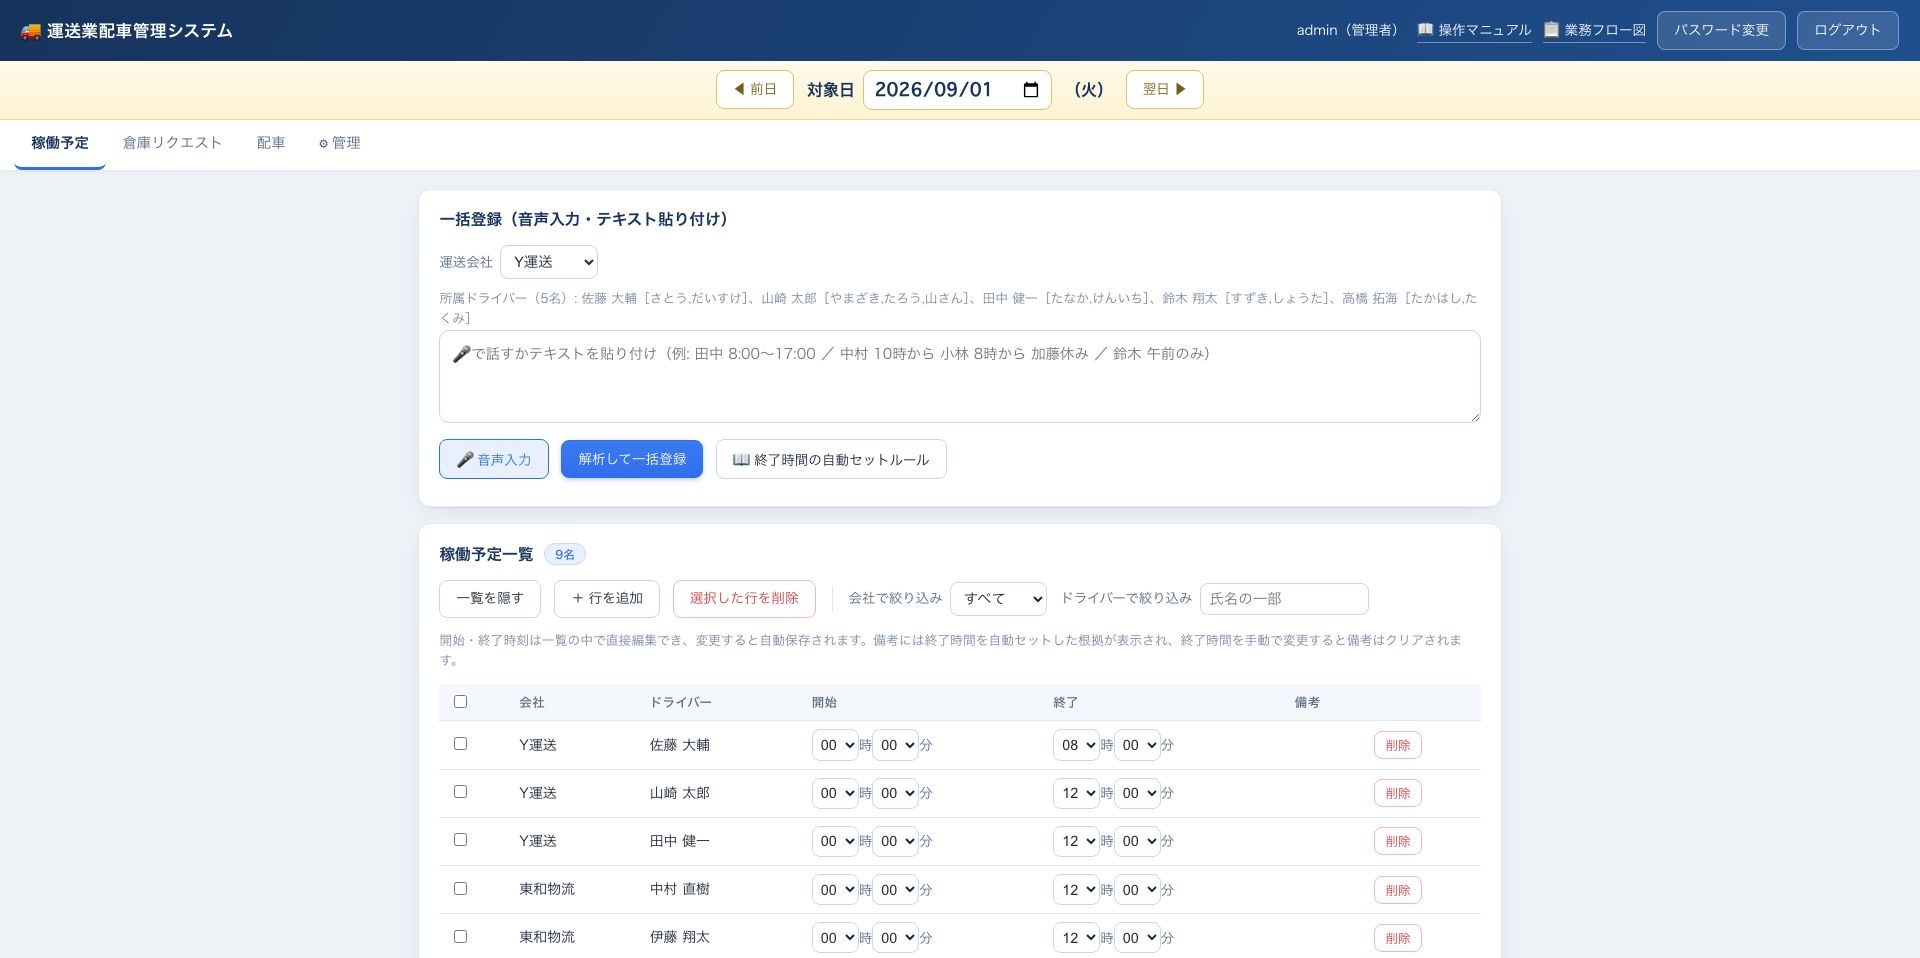This screenshot has width=1920, height=958.
Task: Open end hour dropdown for 中村 直樹
Action: (x=1076, y=890)
